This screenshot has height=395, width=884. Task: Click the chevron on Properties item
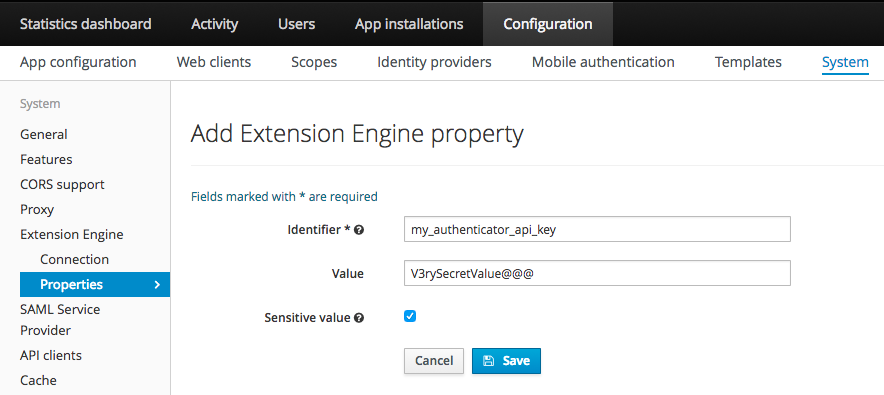(157, 285)
